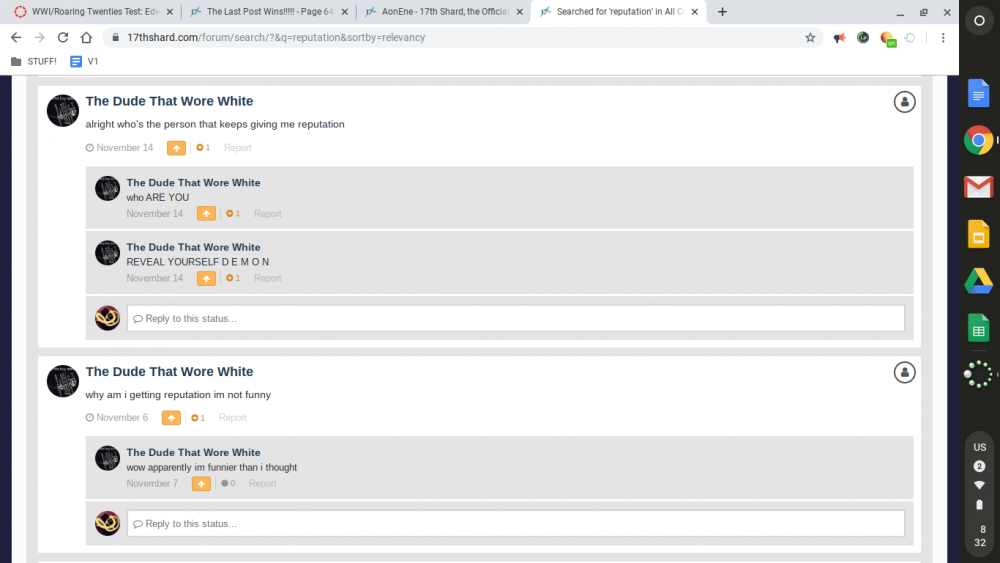Report 'wow apparently im funnier' reply
The image size is (1000, 563).
point(262,484)
